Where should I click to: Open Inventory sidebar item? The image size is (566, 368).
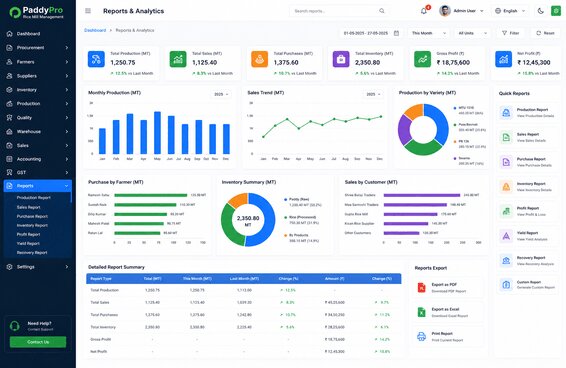click(38, 90)
